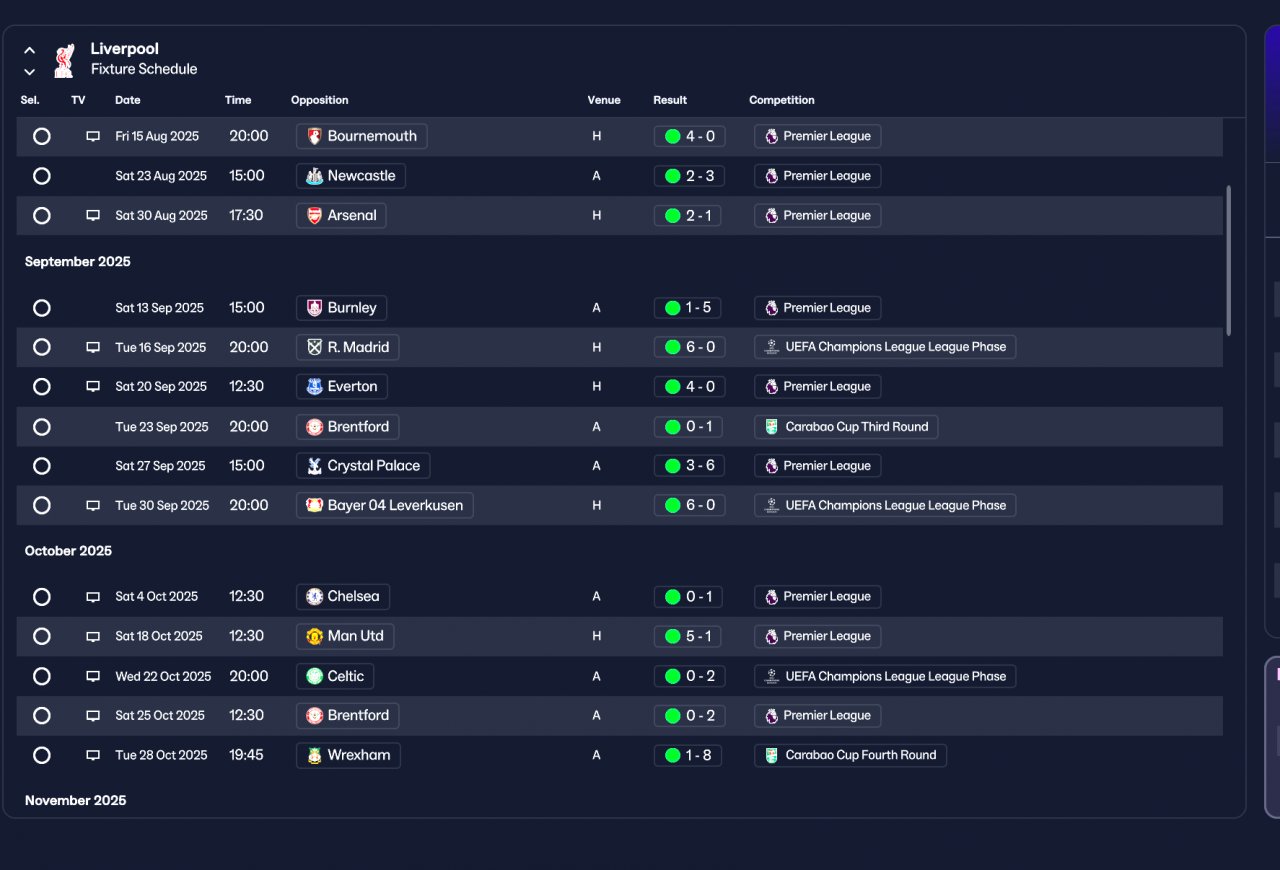Image resolution: width=1280 pixels, height=870 pixels.
Task: Click the Premier League icon on Everton row
Action: tap(771, 387)
